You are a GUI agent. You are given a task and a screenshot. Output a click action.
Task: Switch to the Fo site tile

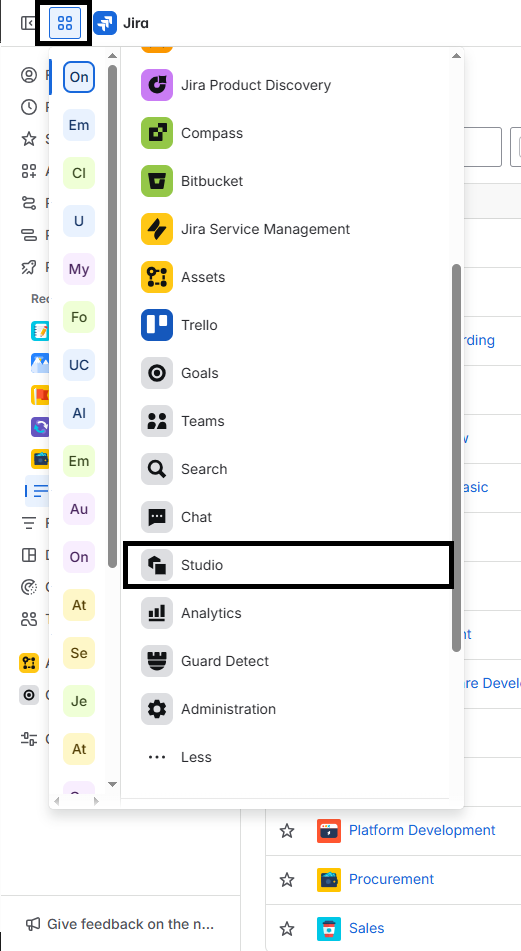pos(79,317)
